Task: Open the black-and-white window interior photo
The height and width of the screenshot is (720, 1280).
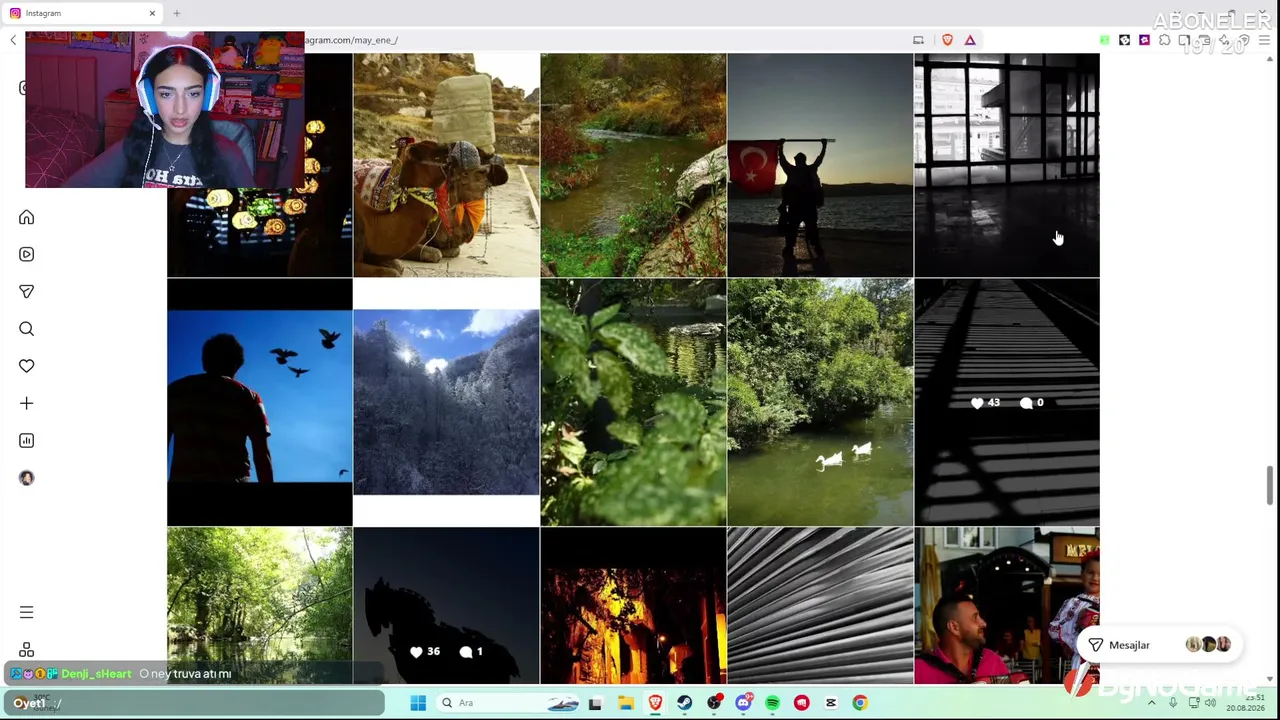Action: tap(1007, 165)
